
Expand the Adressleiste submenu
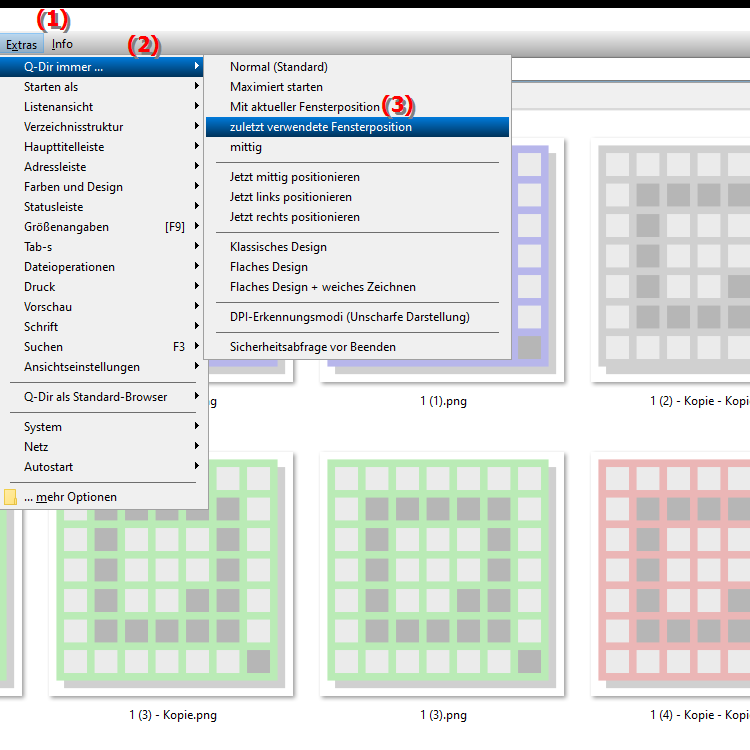tap(101, 167)
